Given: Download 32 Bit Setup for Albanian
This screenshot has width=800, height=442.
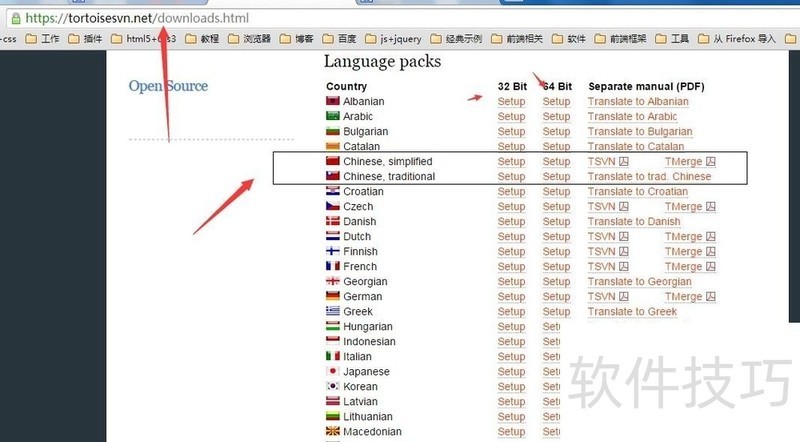Looking at the screenshot, I should pos(511,102).
